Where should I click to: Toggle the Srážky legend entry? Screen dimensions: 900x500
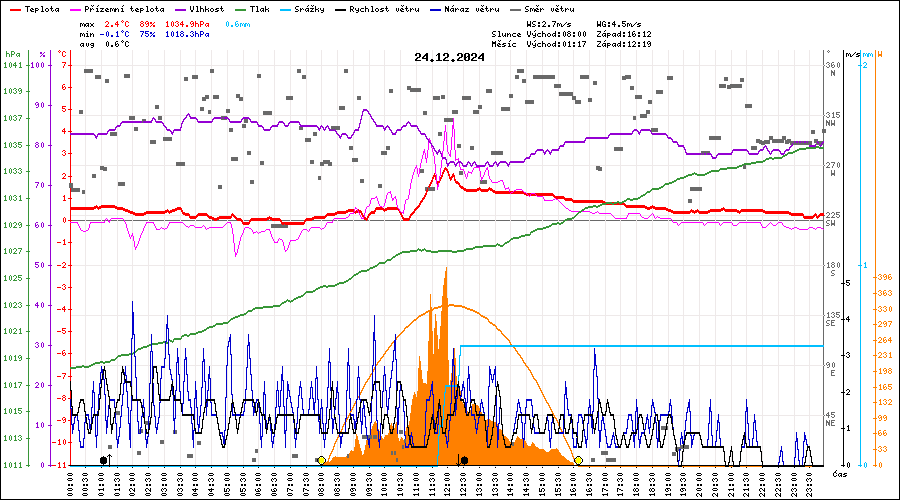point(304,9)
